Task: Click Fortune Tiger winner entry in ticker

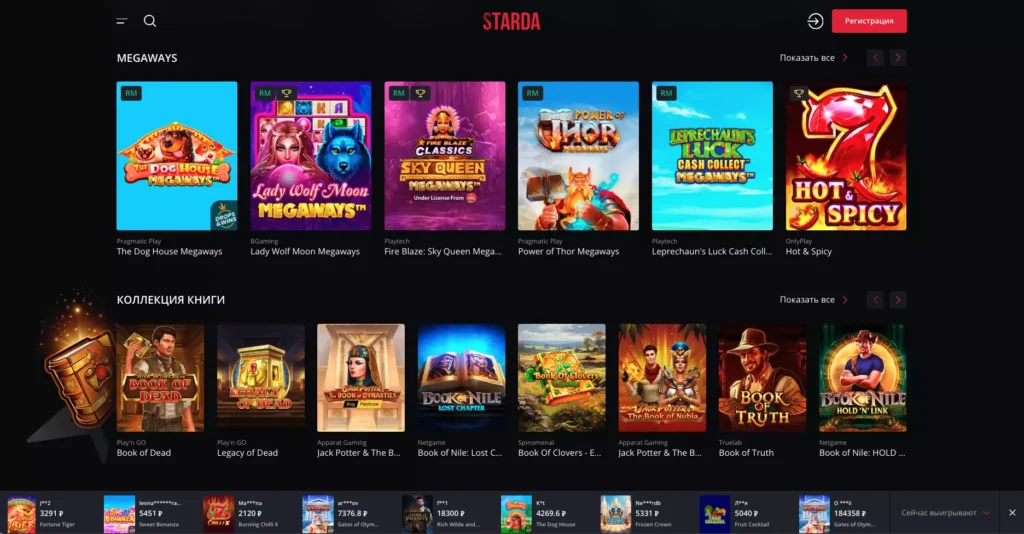Action: click(x=46, y=513)
